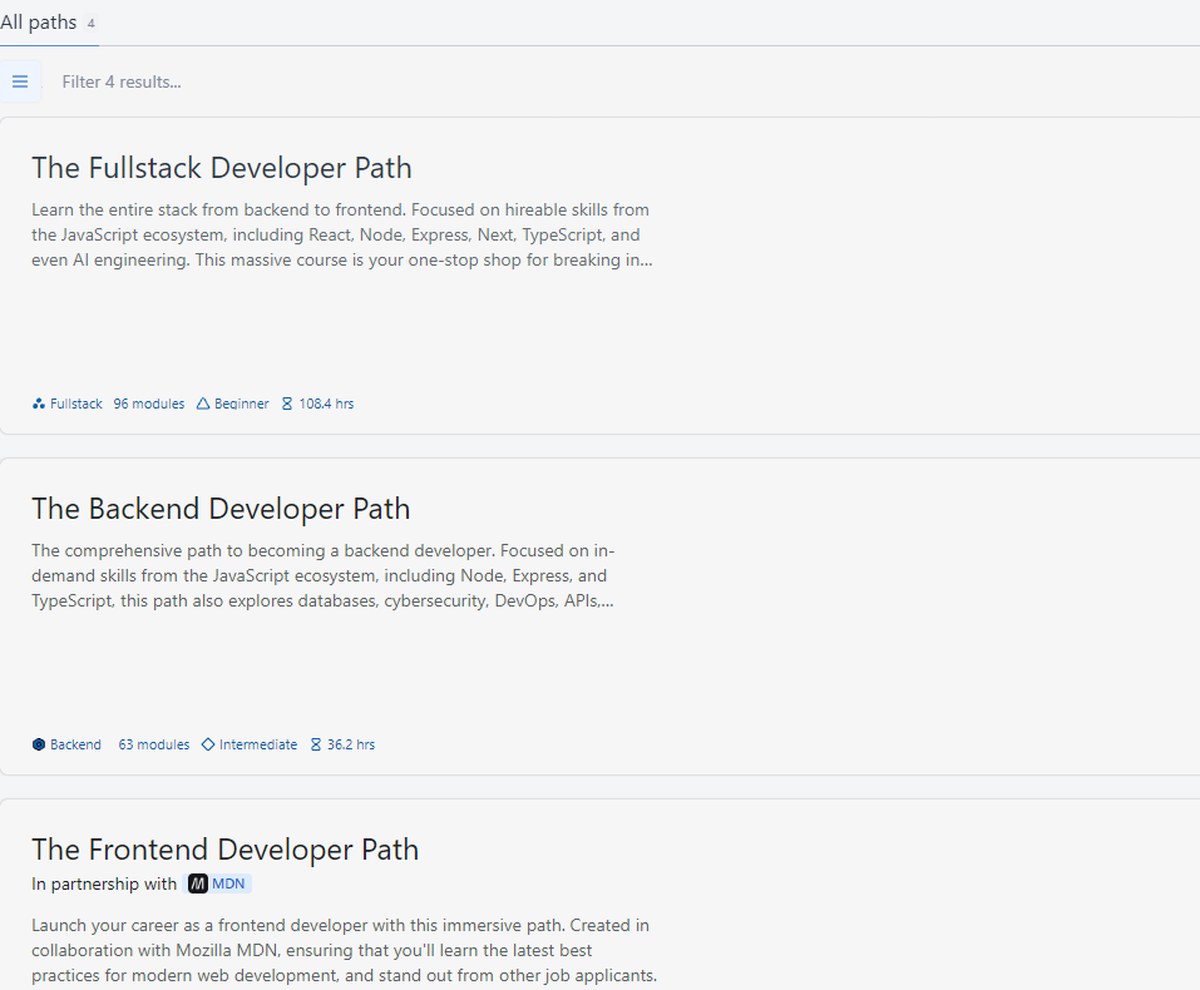
Task: Click the 'In partnership with' text
Action: [104, 884]
